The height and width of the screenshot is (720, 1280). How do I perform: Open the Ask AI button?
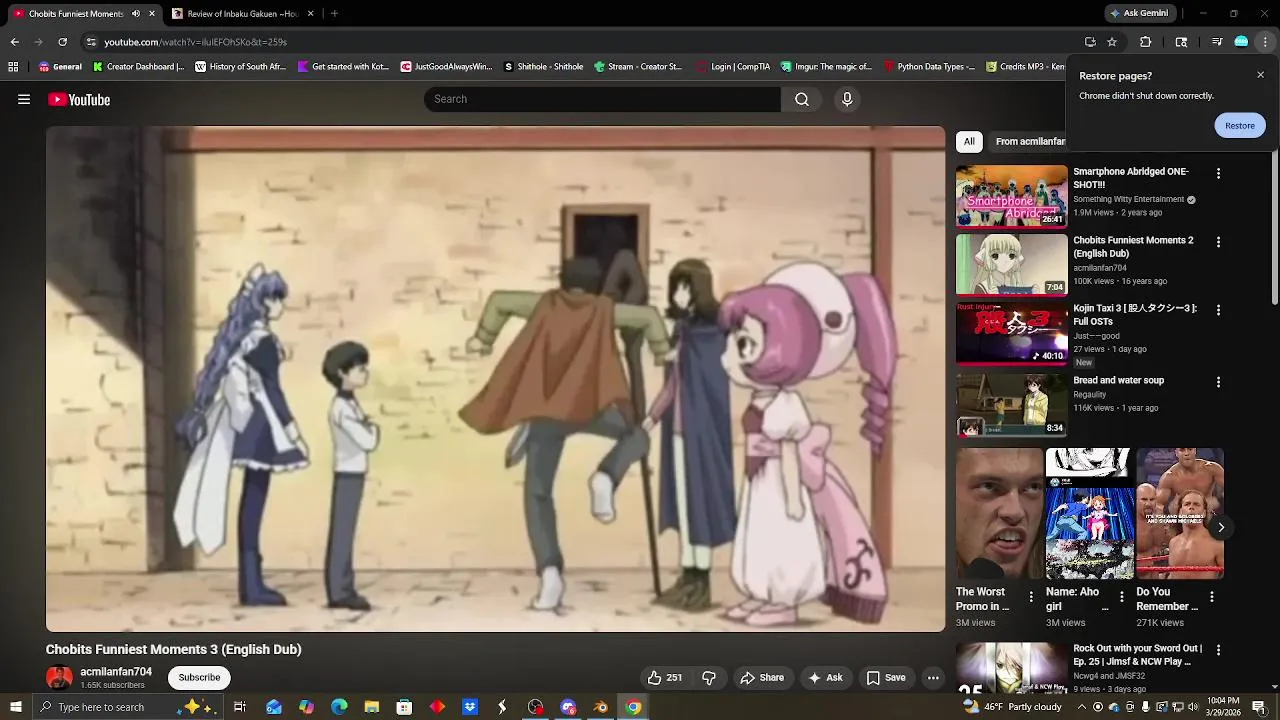(826, 678)
